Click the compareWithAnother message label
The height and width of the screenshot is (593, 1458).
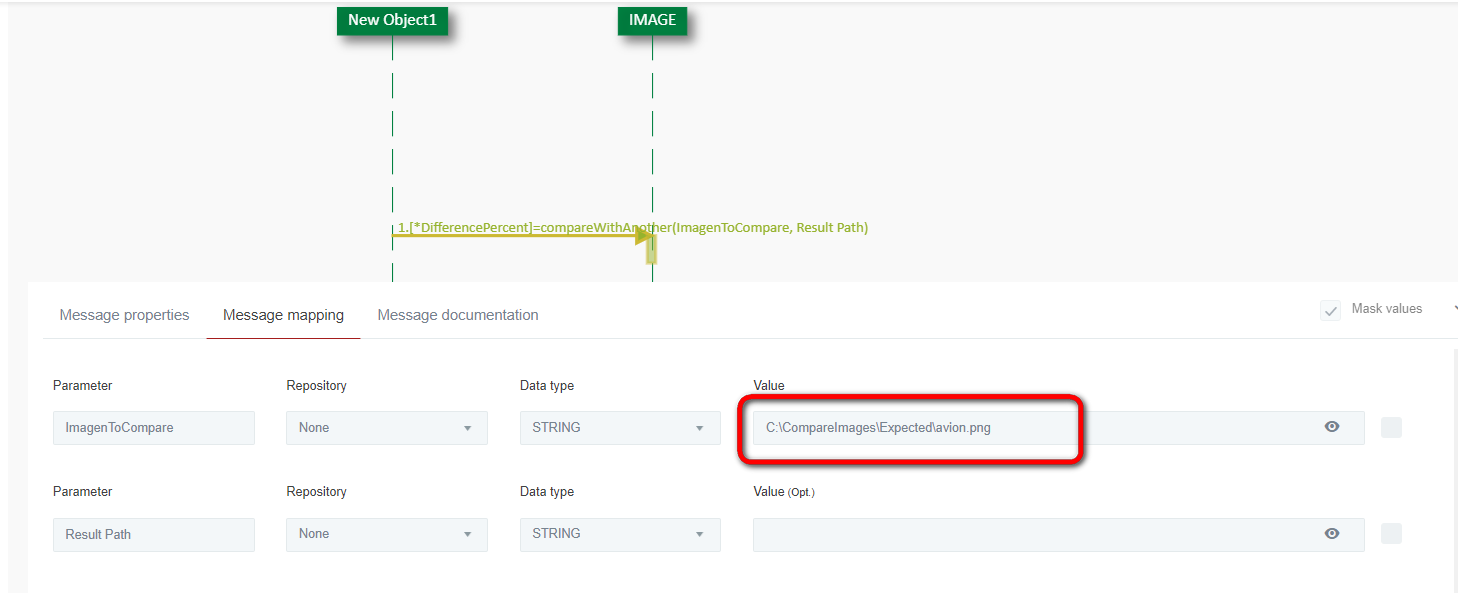coord(632,227)
